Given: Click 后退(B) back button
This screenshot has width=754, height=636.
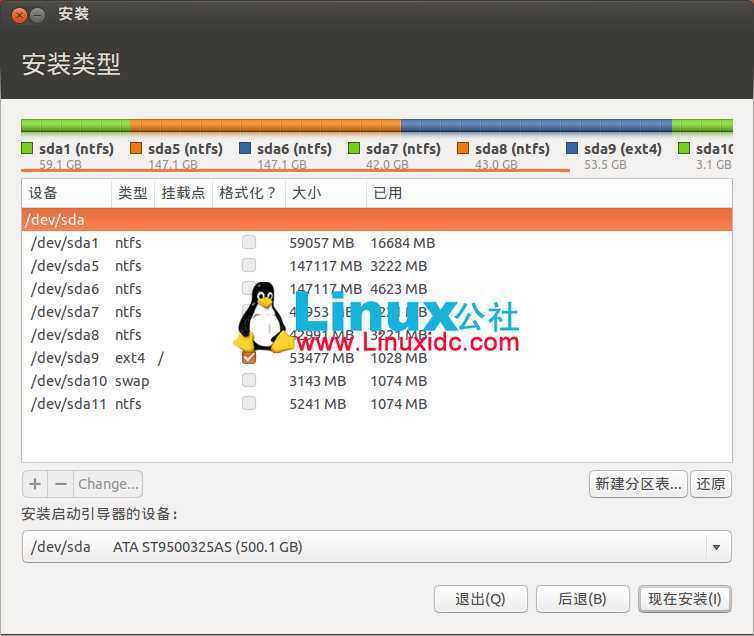Looking at the screenshot, I should click(x=582, y=599).
